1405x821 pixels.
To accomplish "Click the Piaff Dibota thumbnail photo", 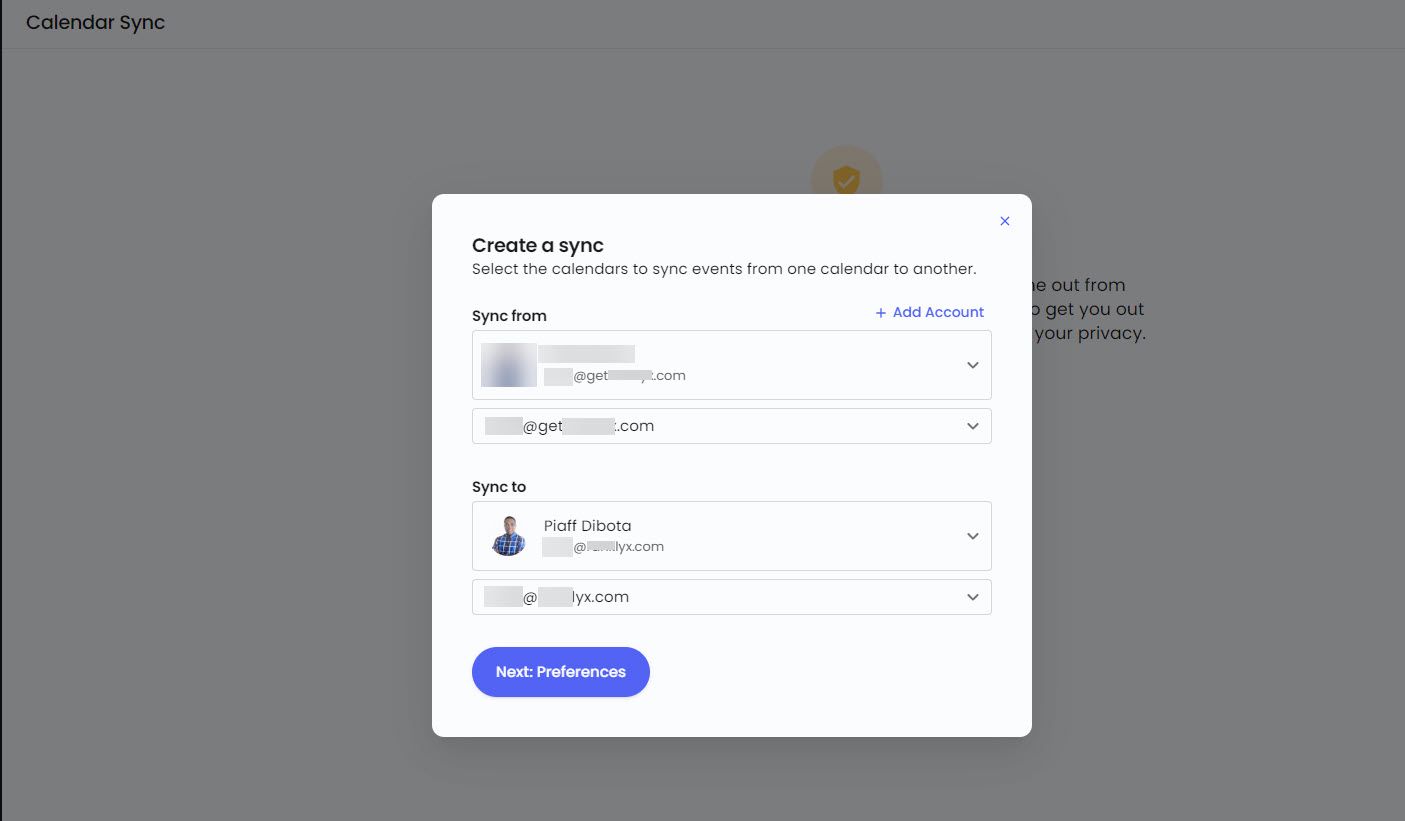I will [508, 536].
